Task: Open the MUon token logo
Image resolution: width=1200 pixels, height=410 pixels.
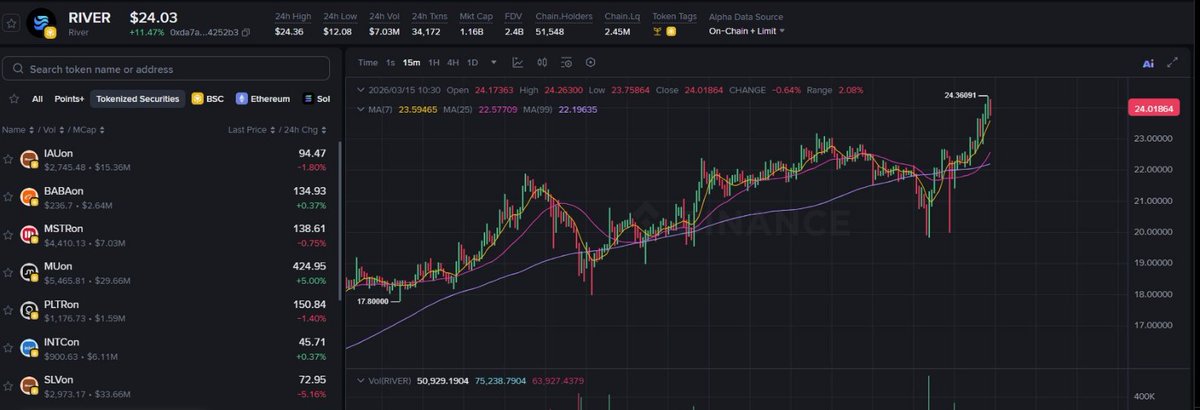Action: click(30, 273)
